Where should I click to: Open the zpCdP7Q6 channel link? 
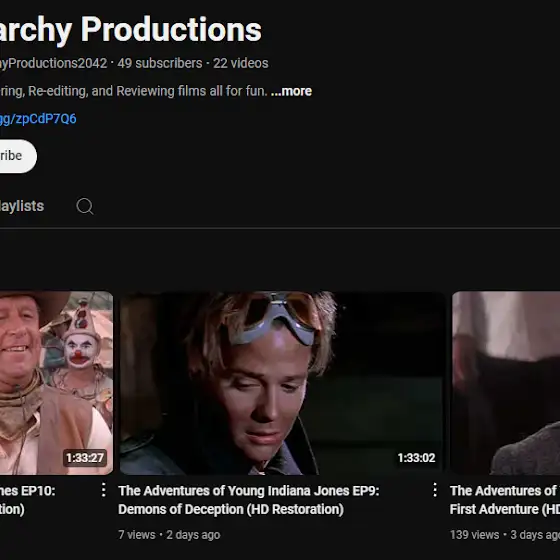(38, 119)
